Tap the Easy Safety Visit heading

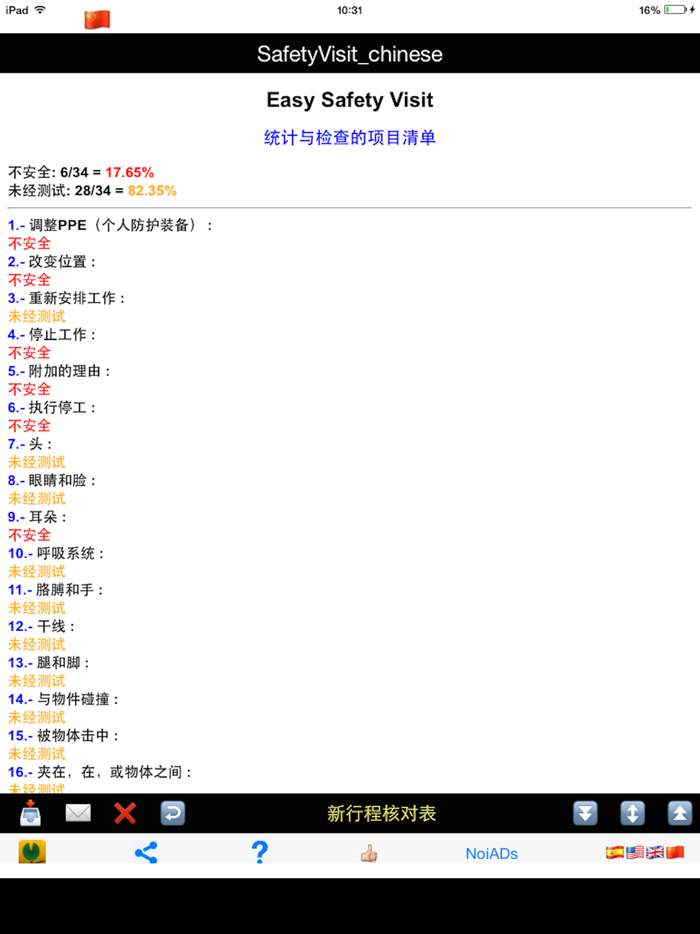point(350,100)
